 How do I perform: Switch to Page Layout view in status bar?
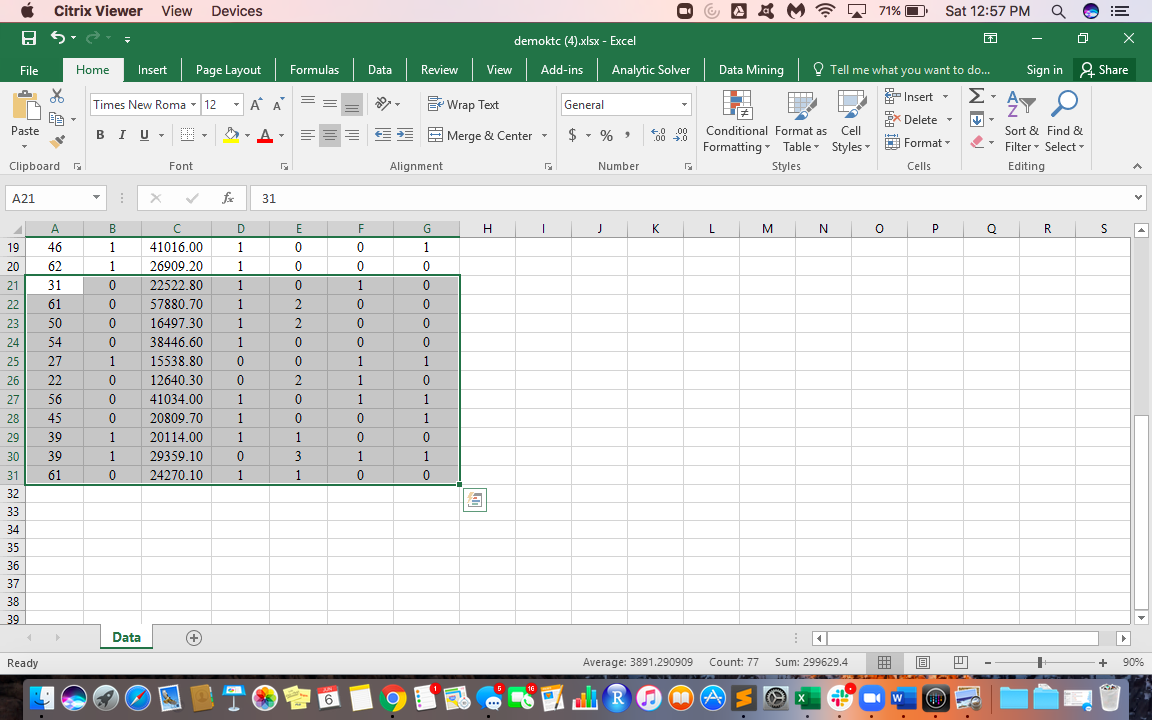click(x=923, y=662)
